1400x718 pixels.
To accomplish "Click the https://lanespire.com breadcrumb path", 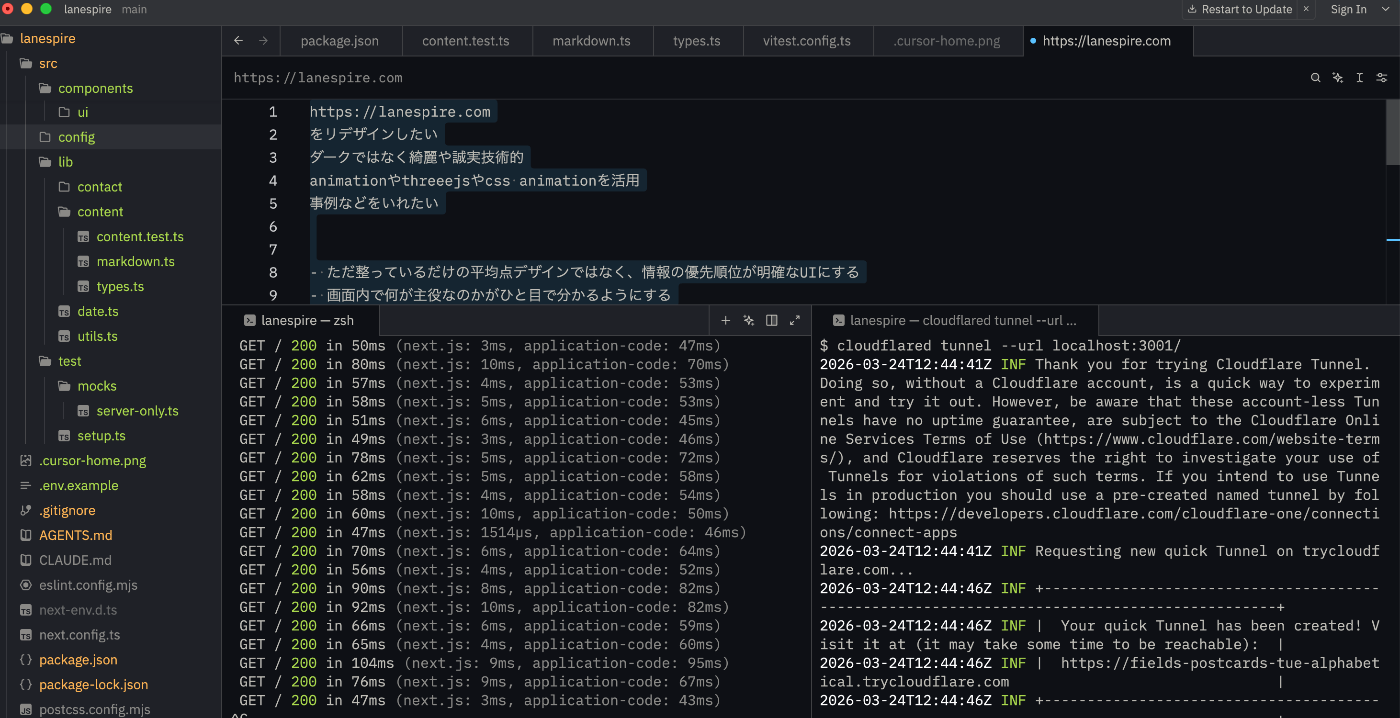I will tap(318, 77).
